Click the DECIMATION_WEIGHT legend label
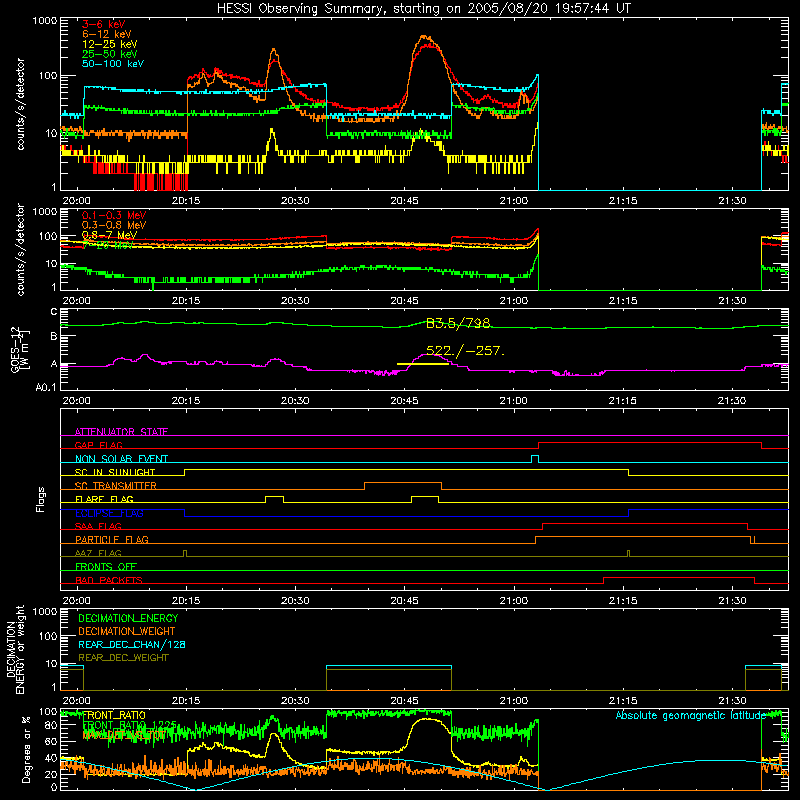 [127, 631]
